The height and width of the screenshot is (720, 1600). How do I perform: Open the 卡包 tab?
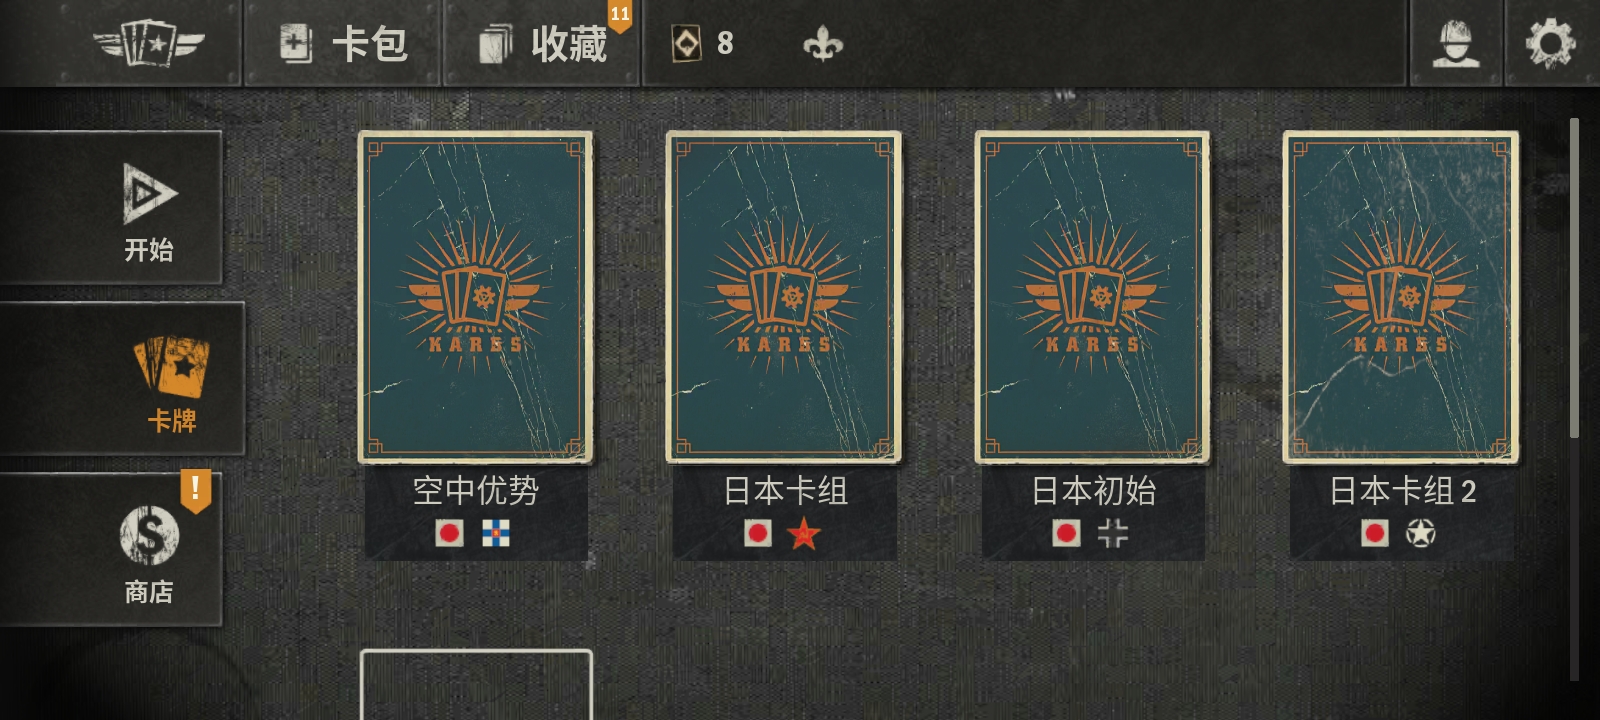pos(343,44)
